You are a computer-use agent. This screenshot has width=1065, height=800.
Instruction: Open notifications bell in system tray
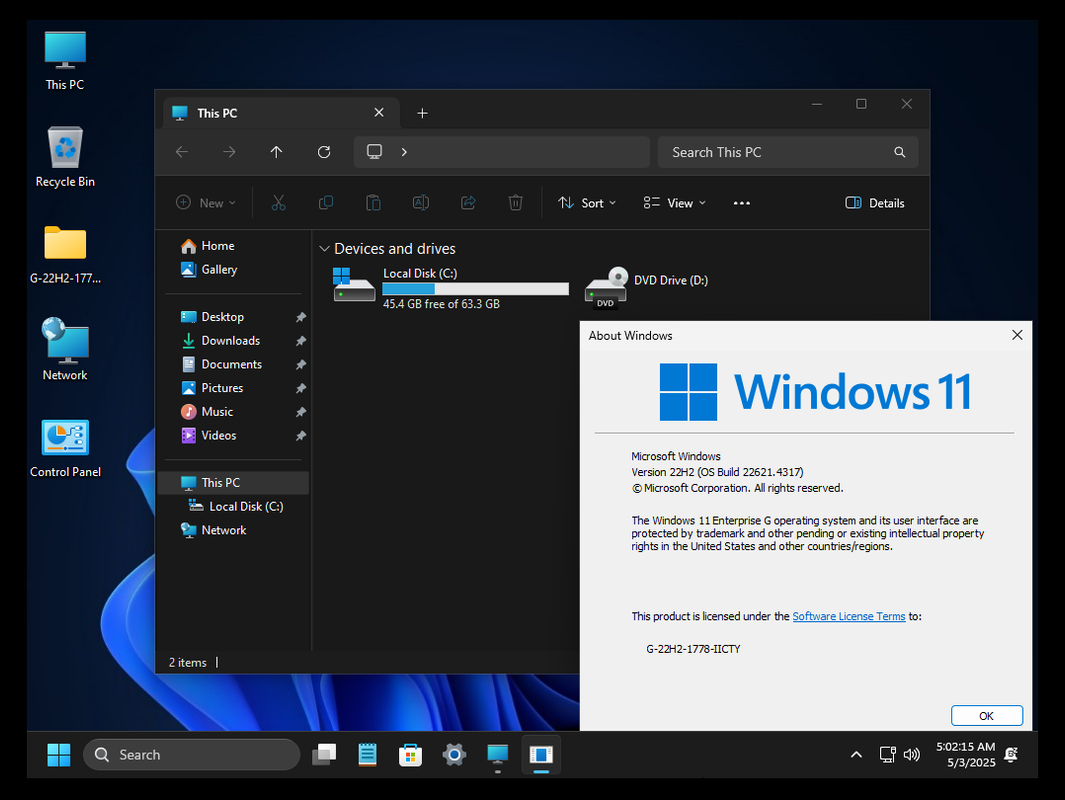(x=1011, y=754)
